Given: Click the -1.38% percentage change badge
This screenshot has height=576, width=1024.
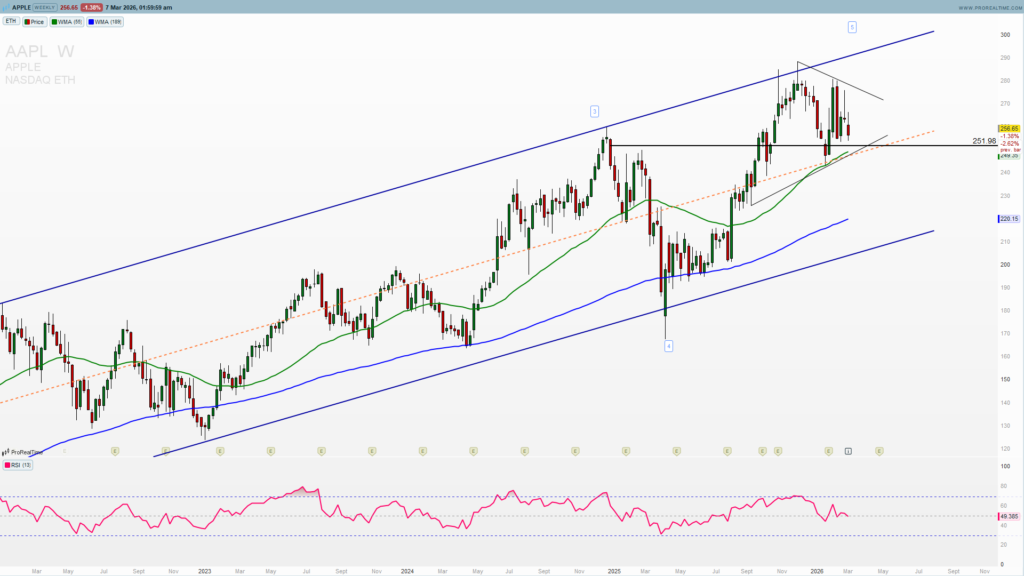Looking at the screenshot, I should click(90, 5).
